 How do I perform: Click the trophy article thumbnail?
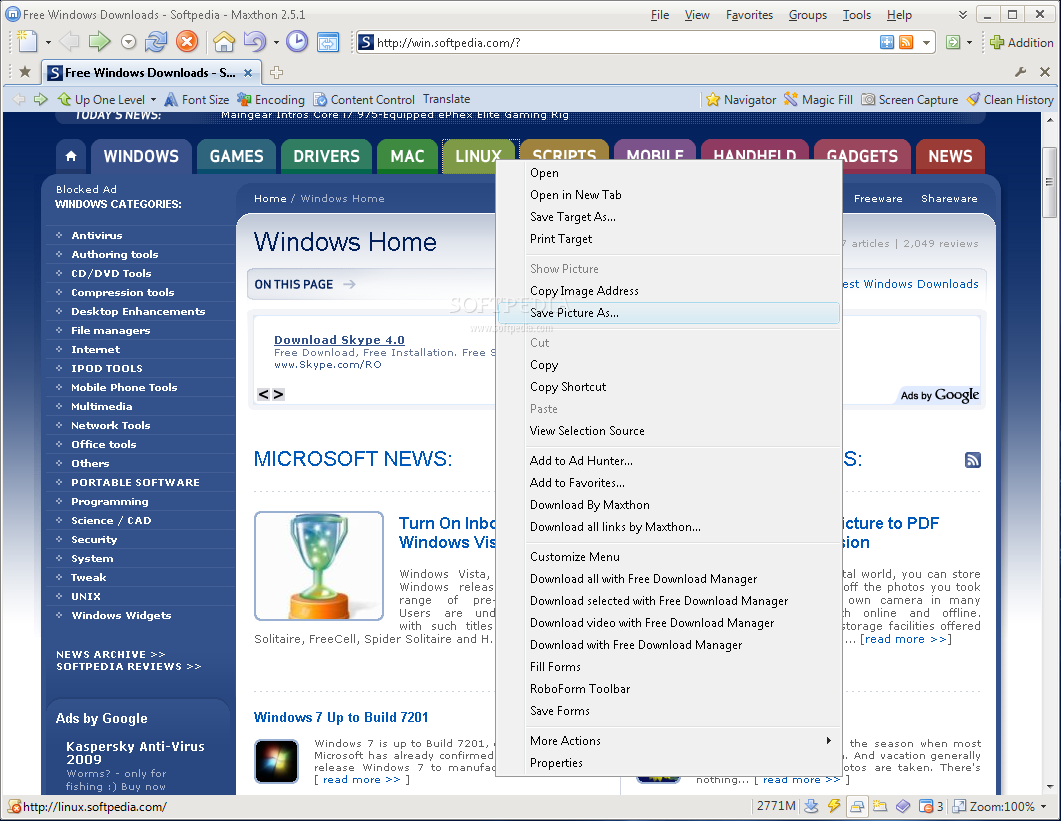pyautogui.click(x=319, y=566)
